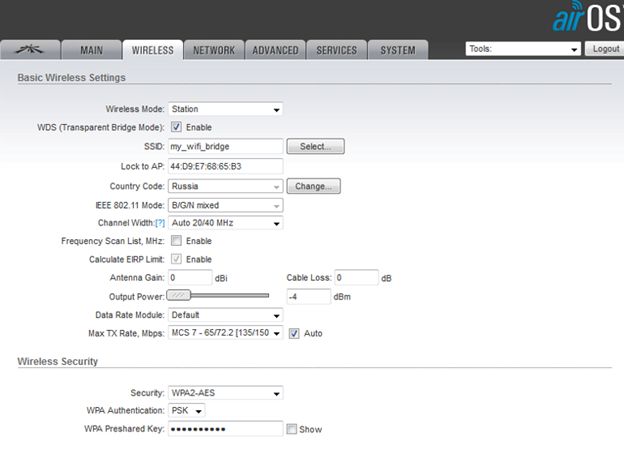Viewport: 624px width, 450px height.
Task: Enable the Frequency Scan List checkbox
Action: point(176,241)
